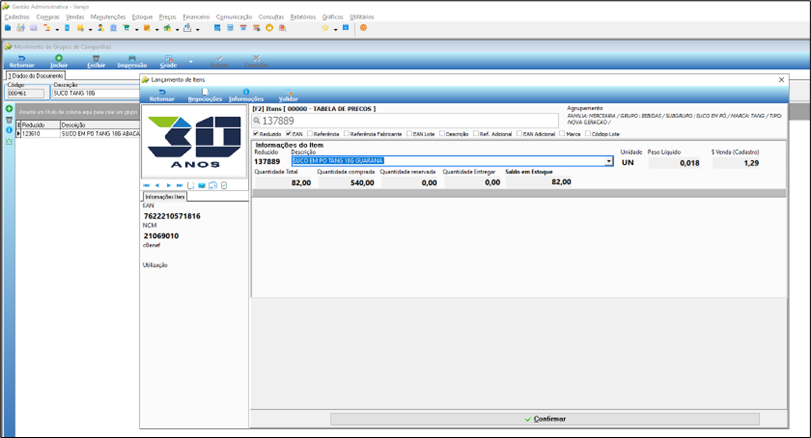Enable the Descrição search checkbox

coord(442,133)
